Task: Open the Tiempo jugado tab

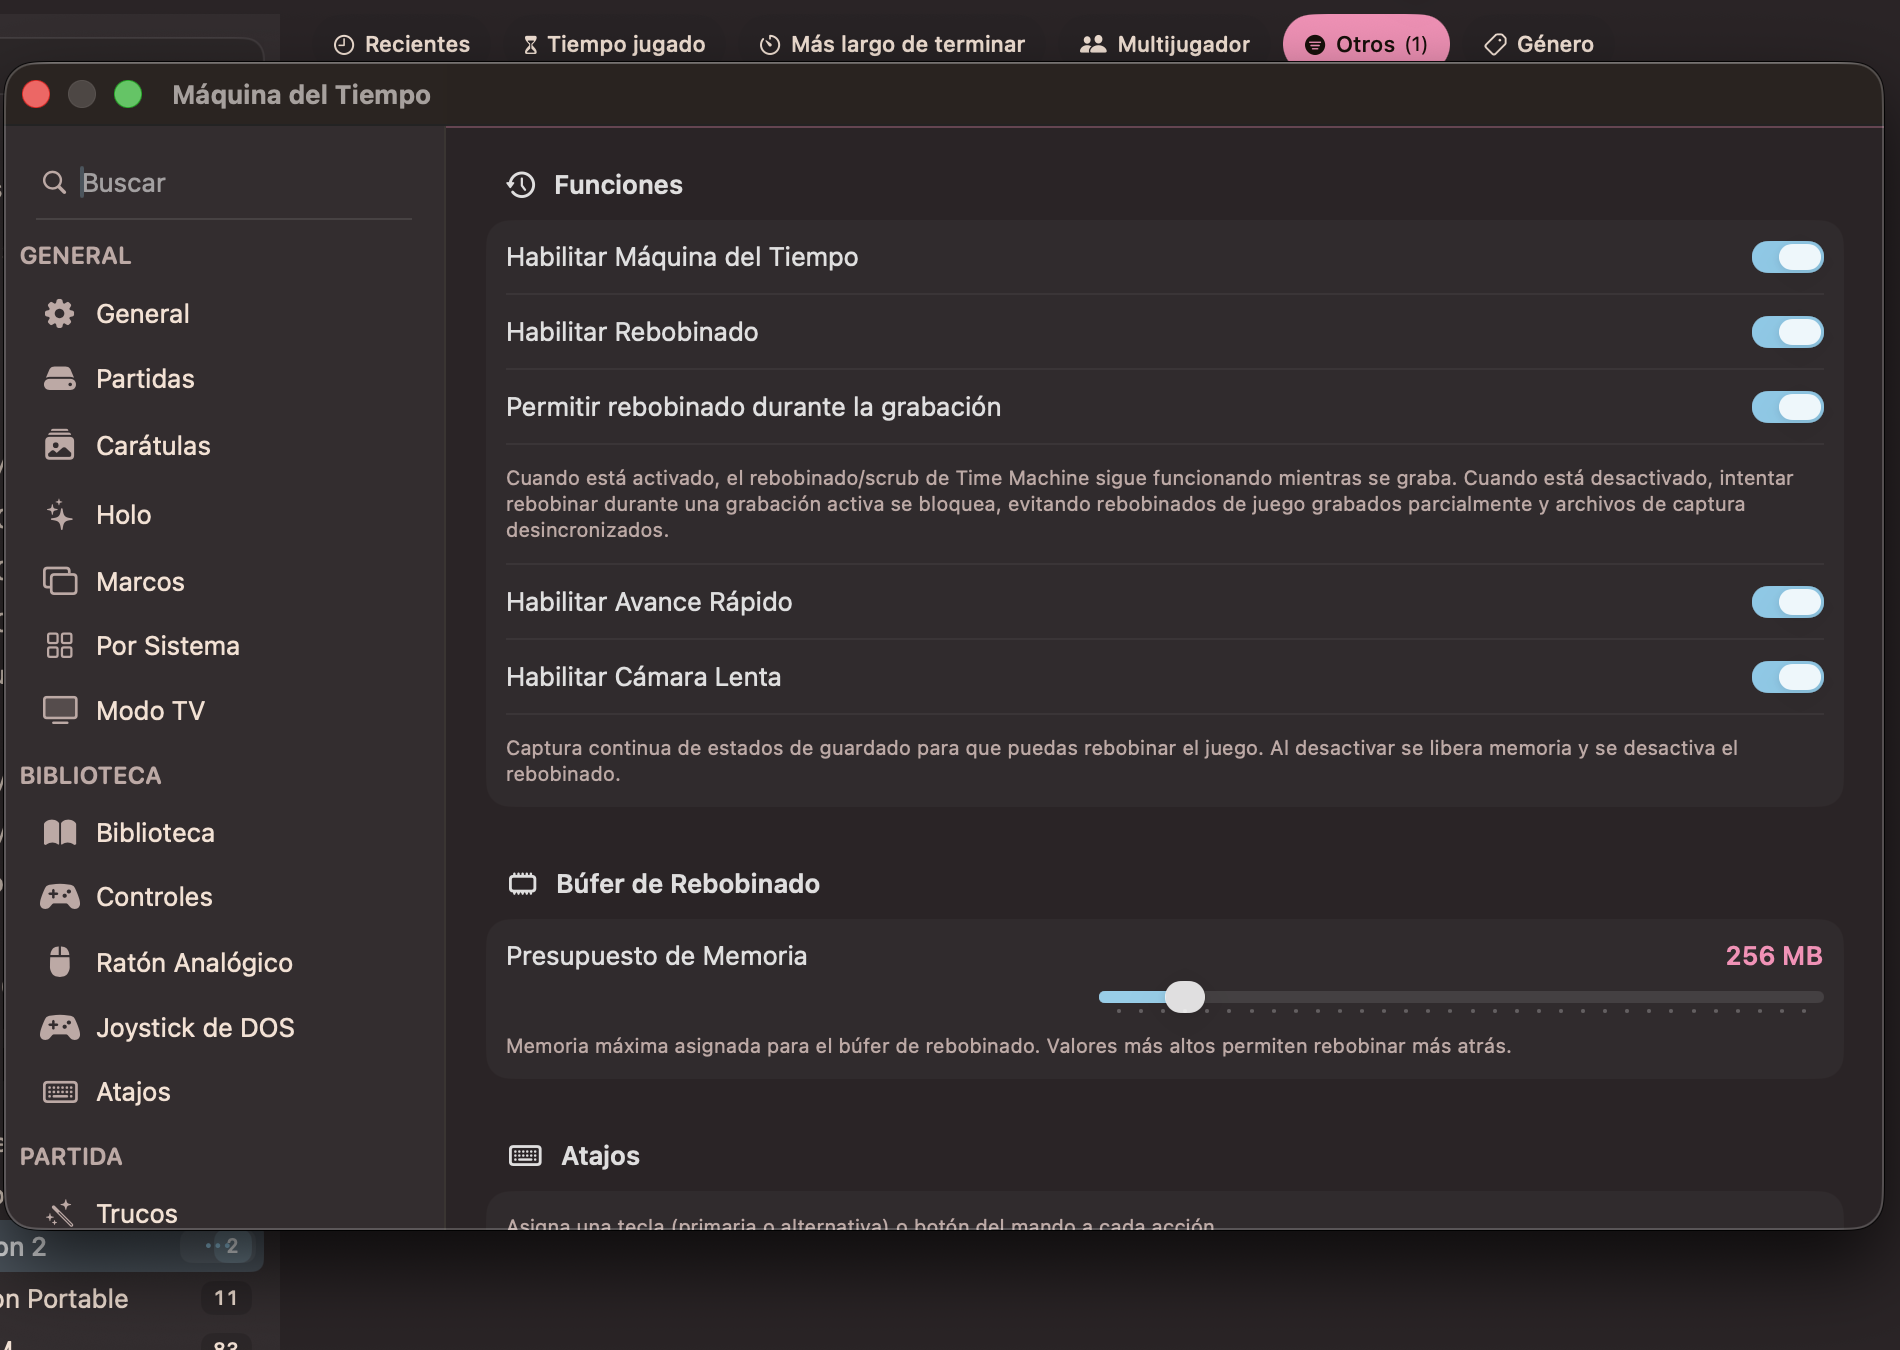Action: [614, 44]
